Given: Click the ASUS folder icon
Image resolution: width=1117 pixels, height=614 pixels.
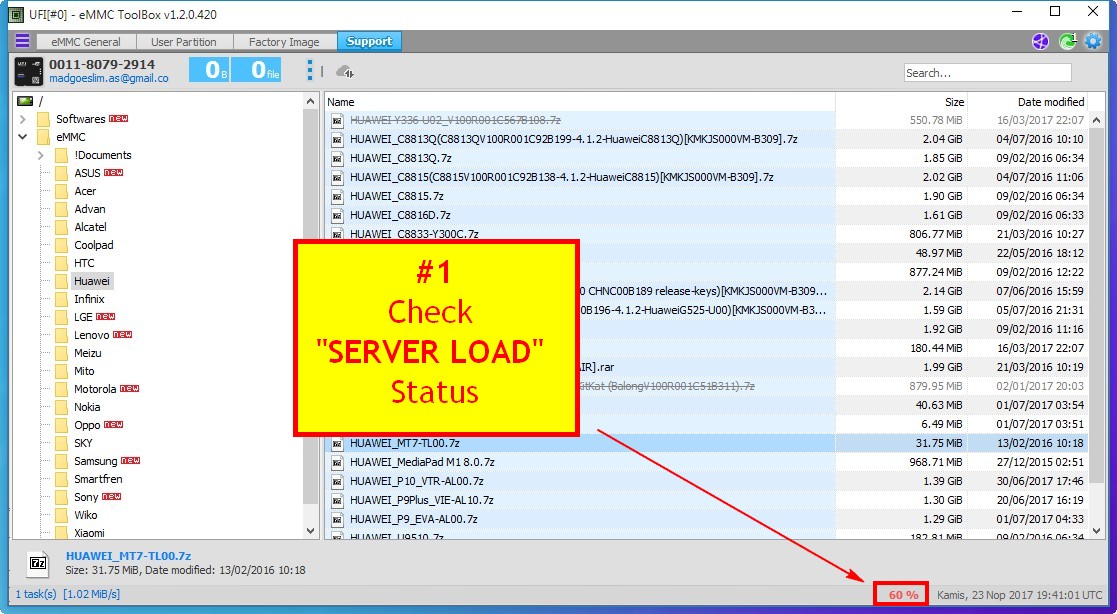Looking at the screenshot, I should [61, 173].
